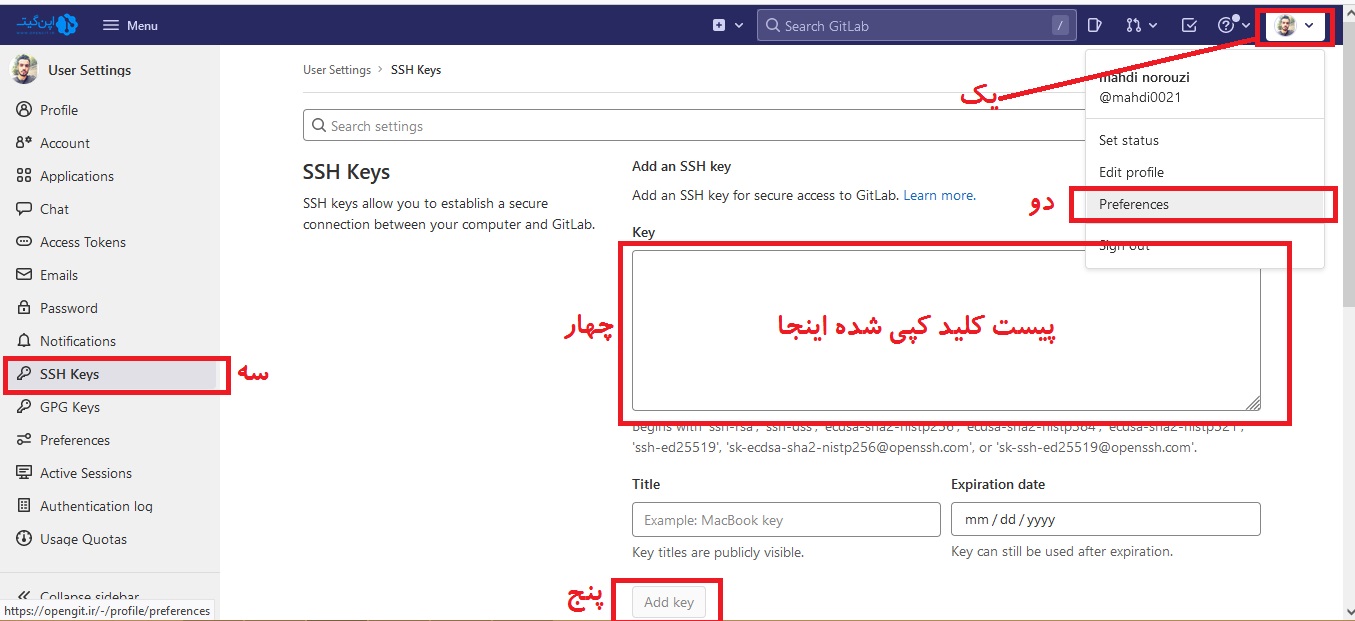Viewport: 1355px width, 621px height.
Task: Open Emails in the sidebar
Action: pos(59,275)
